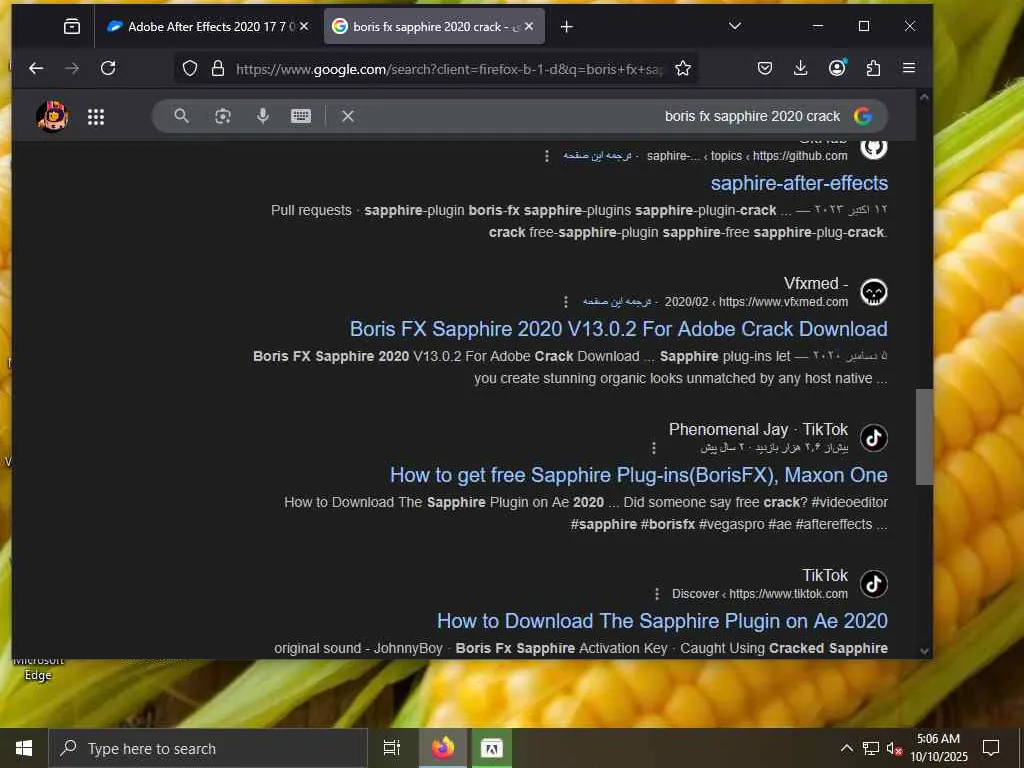This screenshot has width=1024, height=768.
Task: Switch to Adobe After Effects 2020 tab
Action: 207,26
